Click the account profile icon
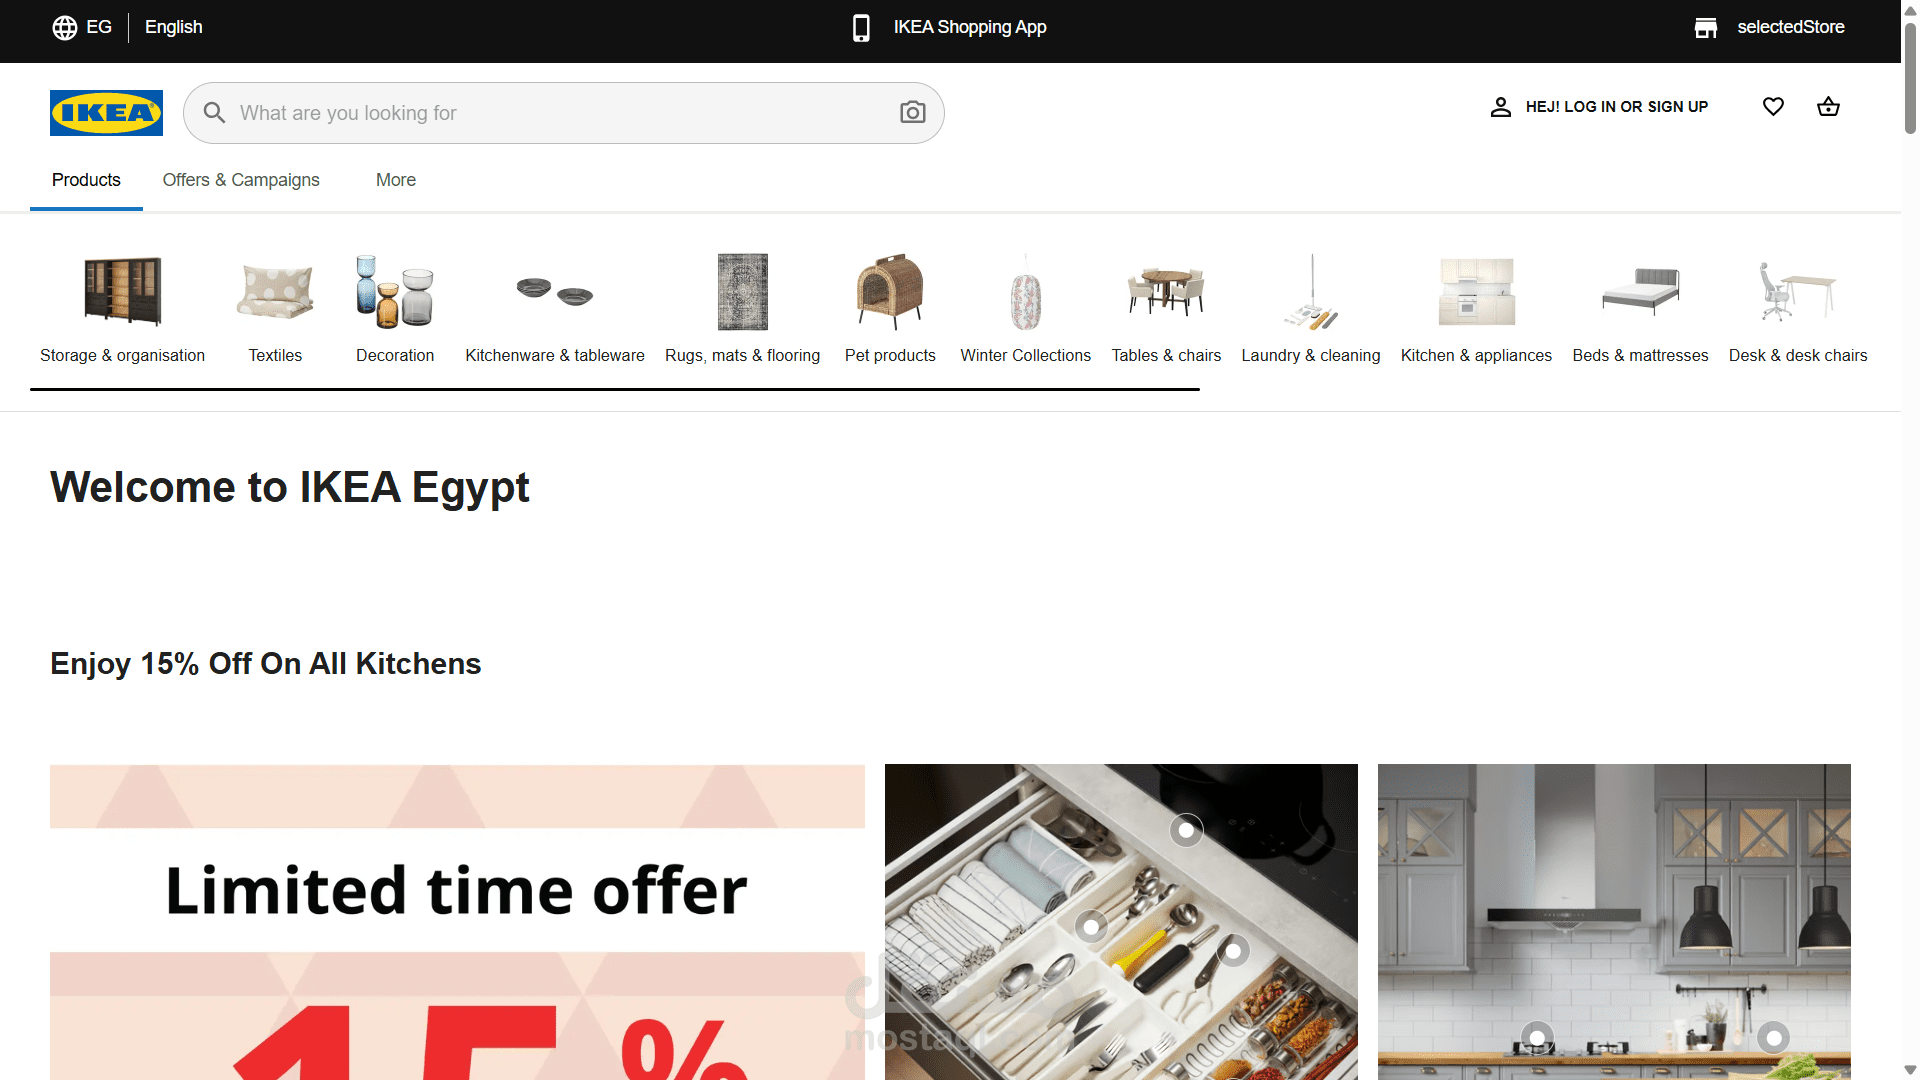Viewport: 1920px width, 1080px height. point(1500,106)
